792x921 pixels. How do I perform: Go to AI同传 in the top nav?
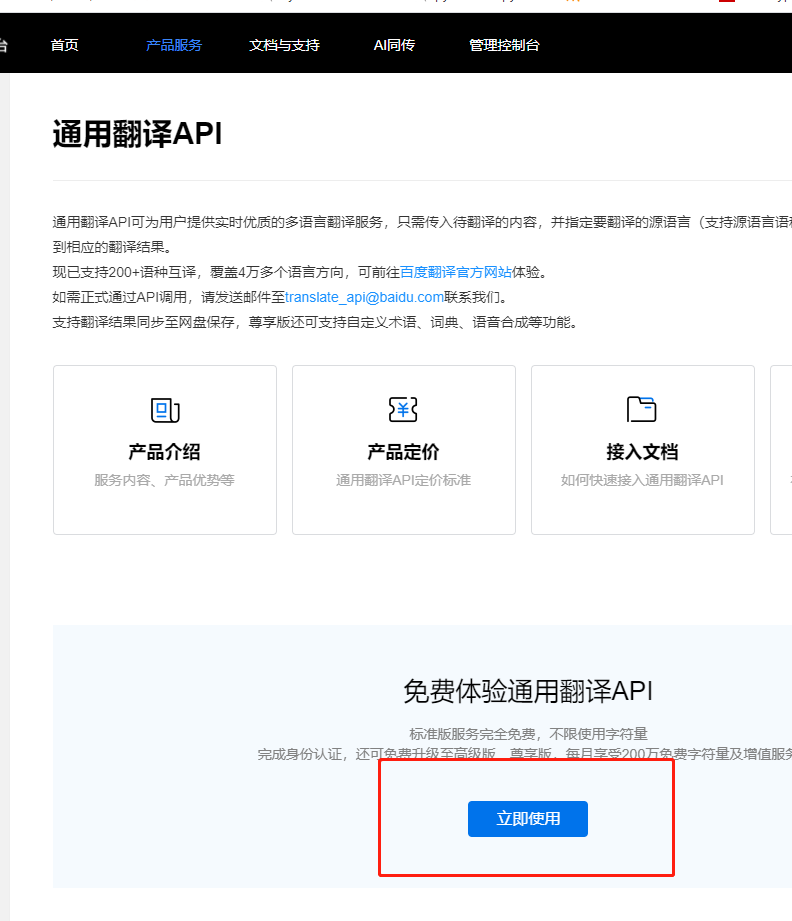tap(394, 45)
